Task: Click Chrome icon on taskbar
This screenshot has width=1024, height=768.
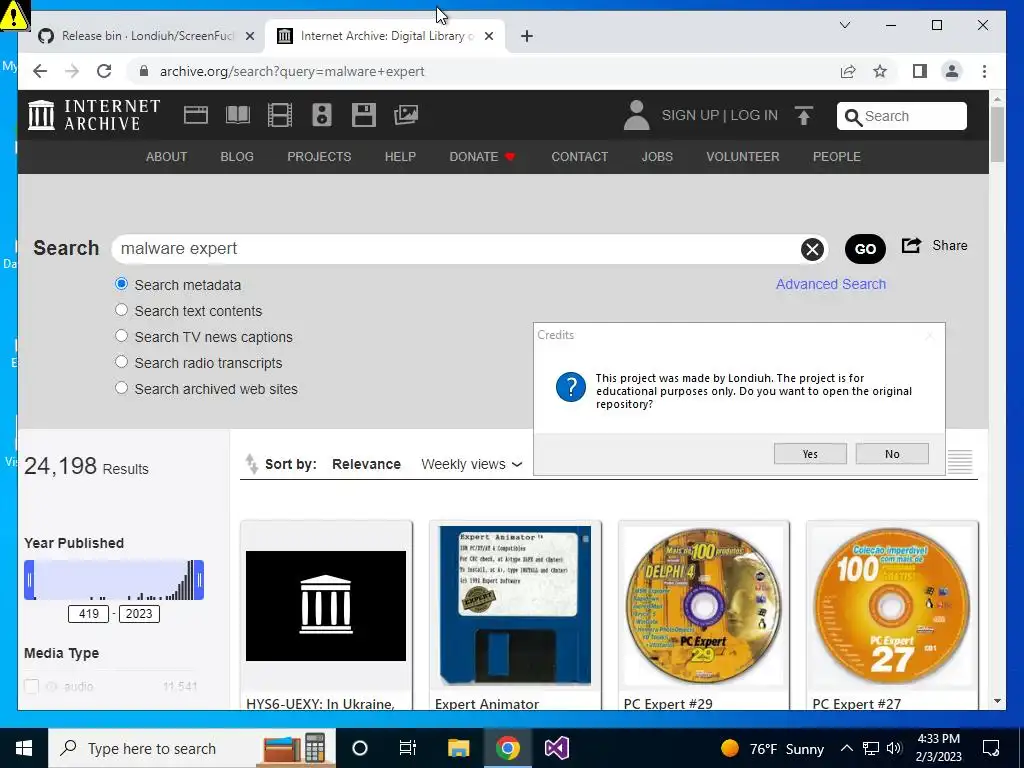Action: click(x=507, y=748)
